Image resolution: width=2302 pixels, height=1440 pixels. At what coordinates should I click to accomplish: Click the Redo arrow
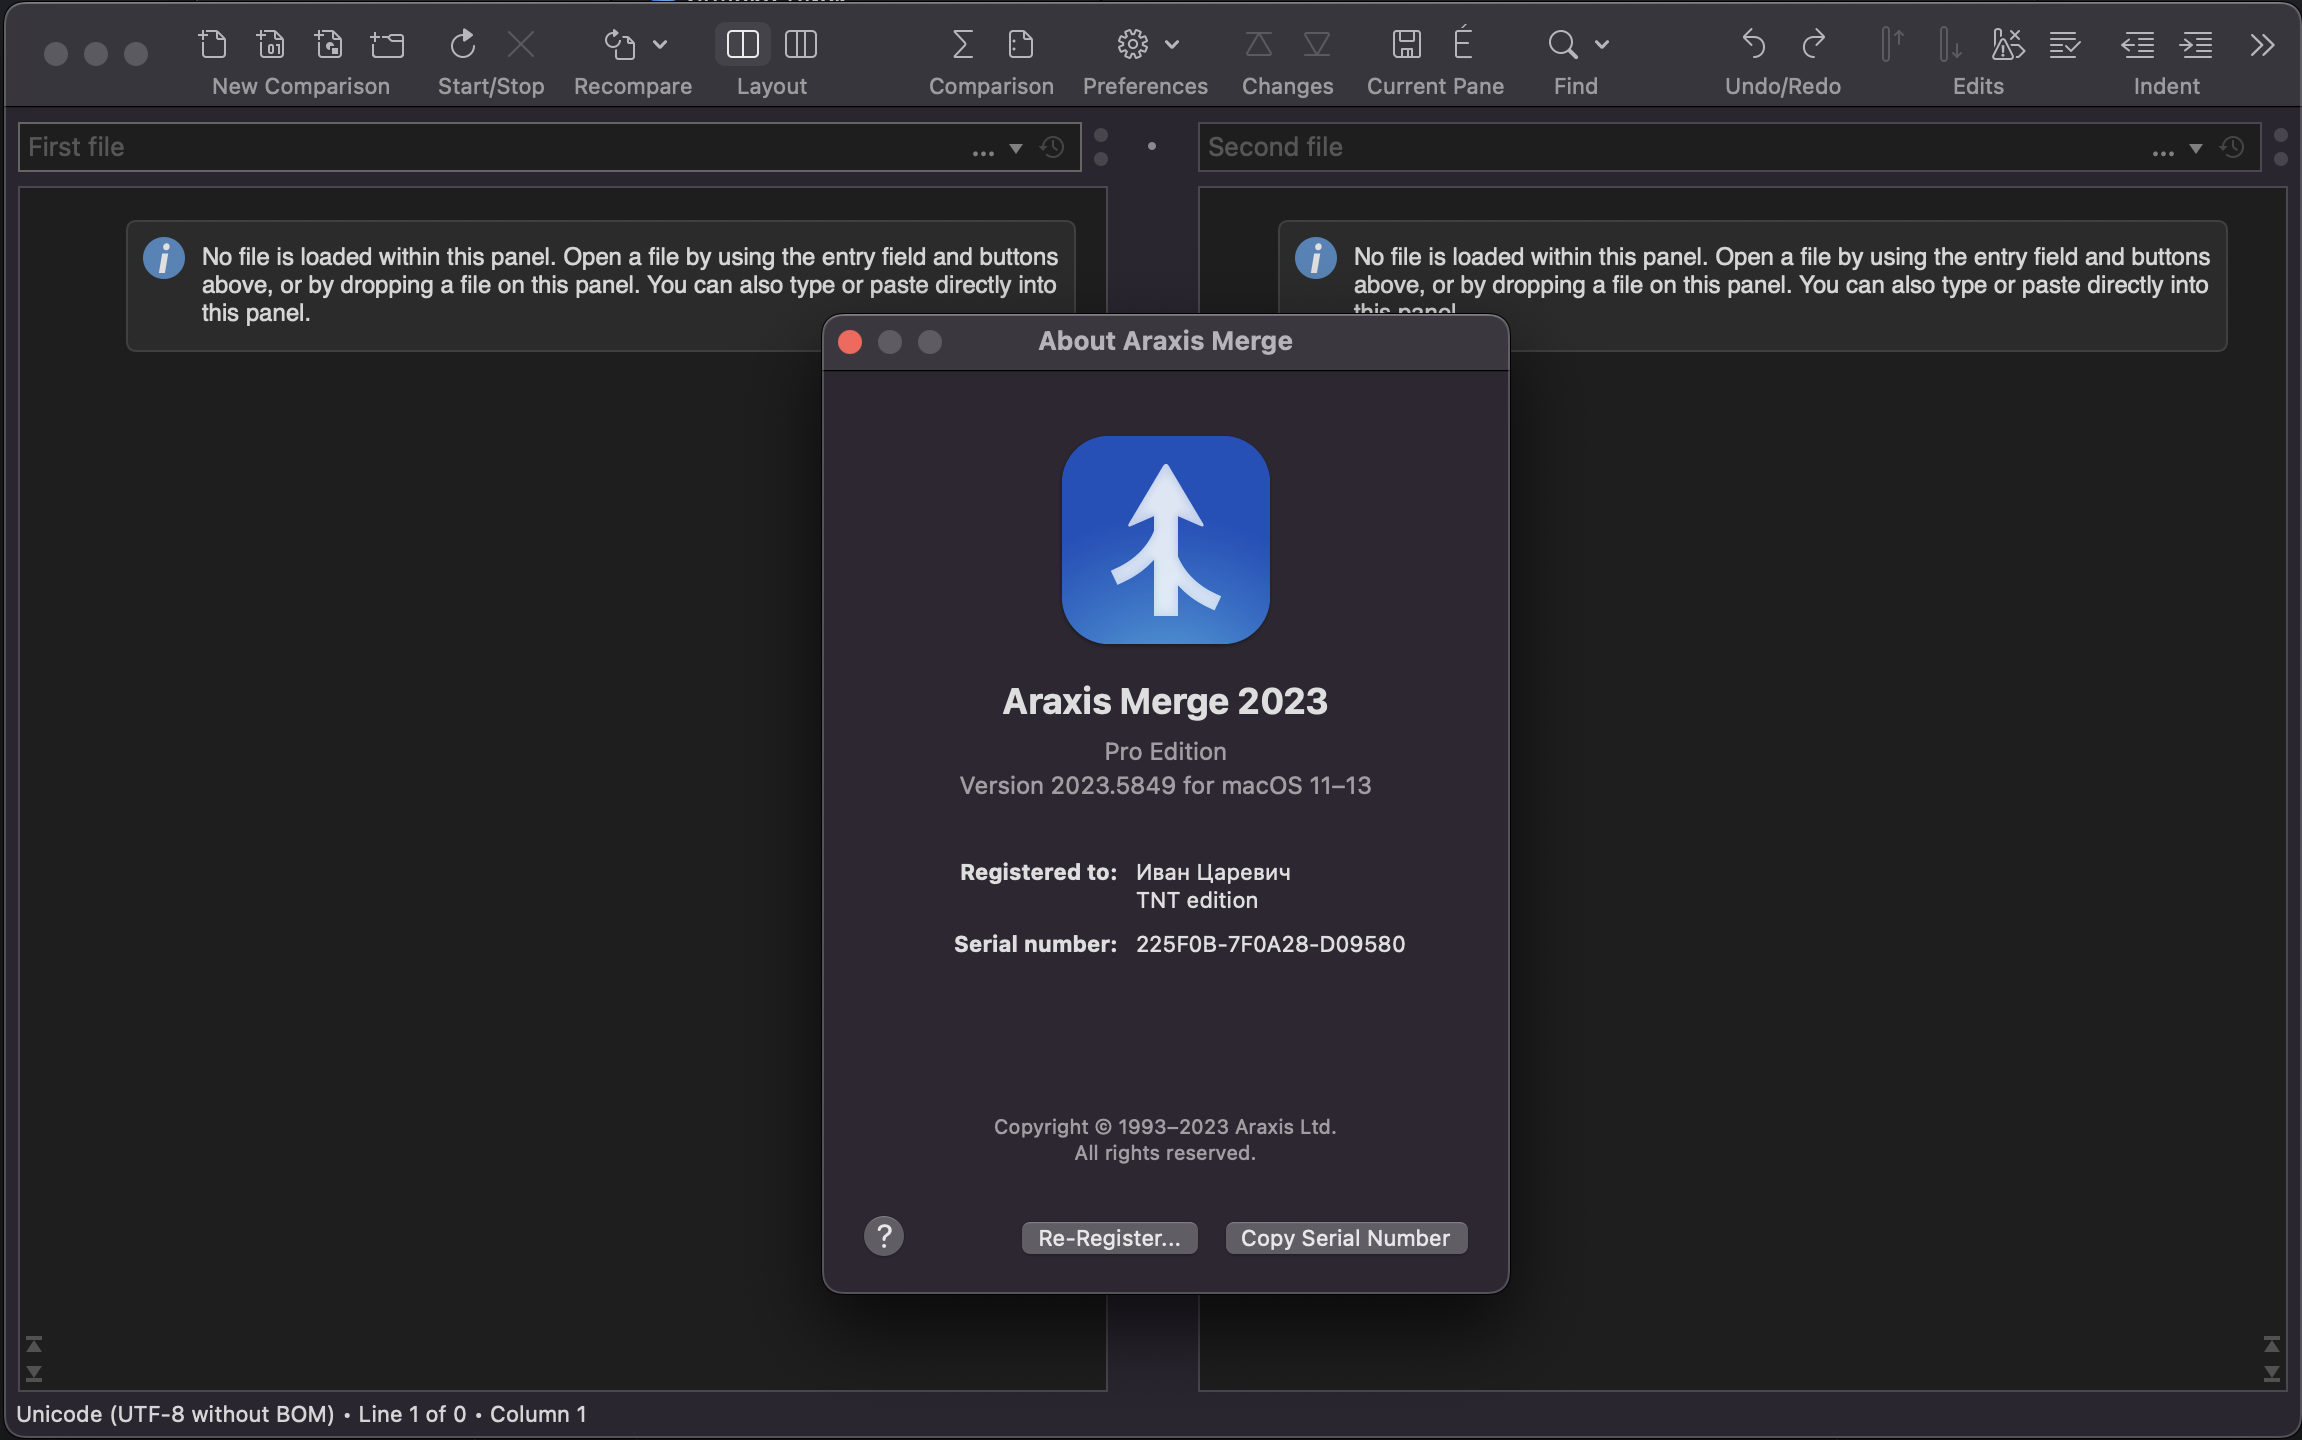coord(1813,44)
